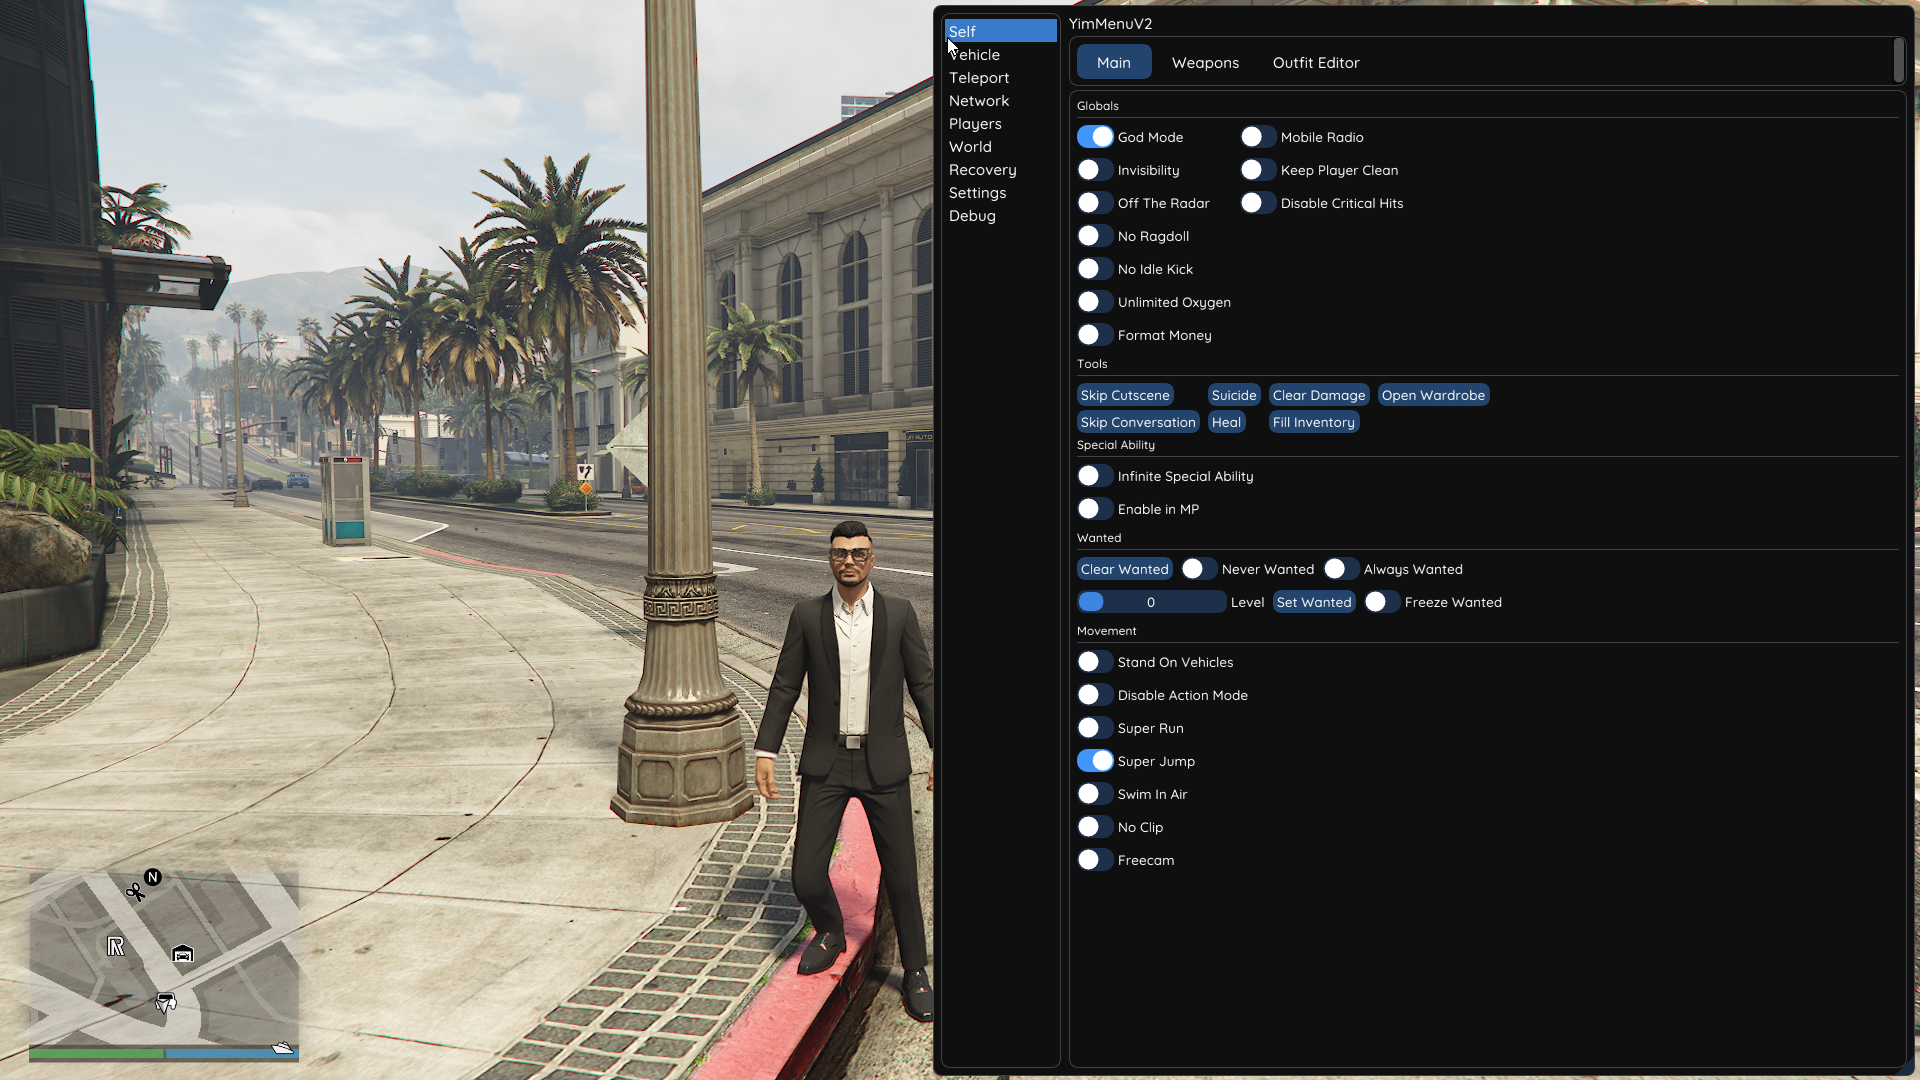
Task: Switch to the Weapons tab
Action: tap(1205, 62)
